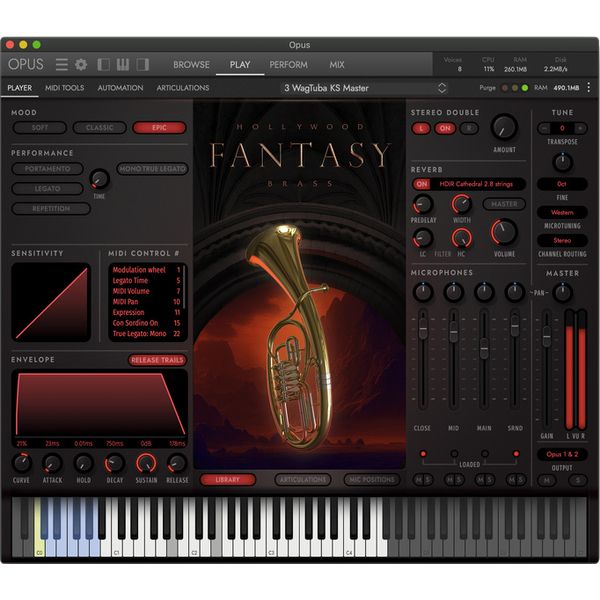Decrease transpose with the minus button
The image size is (600, 600).
(x=545, y=128)
